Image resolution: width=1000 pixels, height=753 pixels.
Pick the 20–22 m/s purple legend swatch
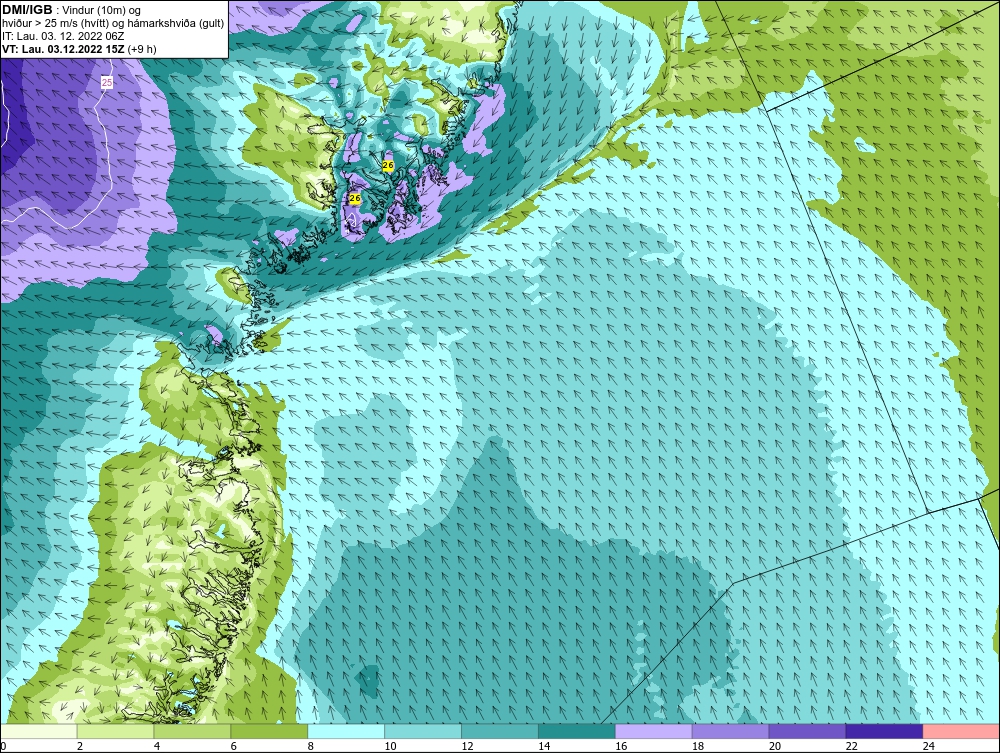tap(807, 731)
